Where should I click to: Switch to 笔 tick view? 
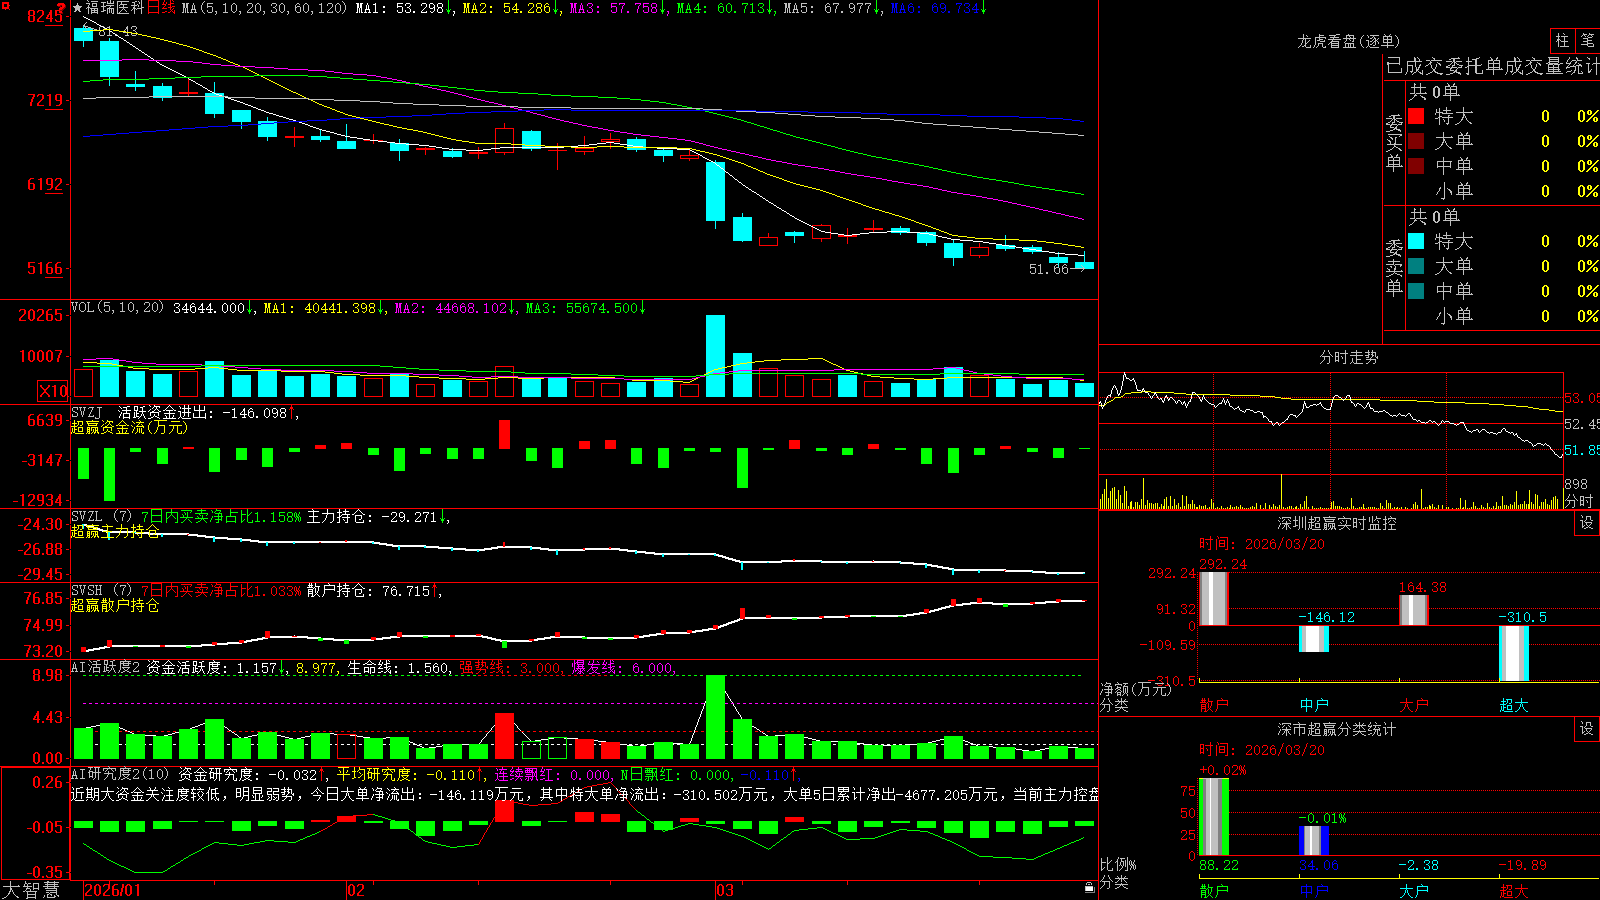[x=1587, y=40]
